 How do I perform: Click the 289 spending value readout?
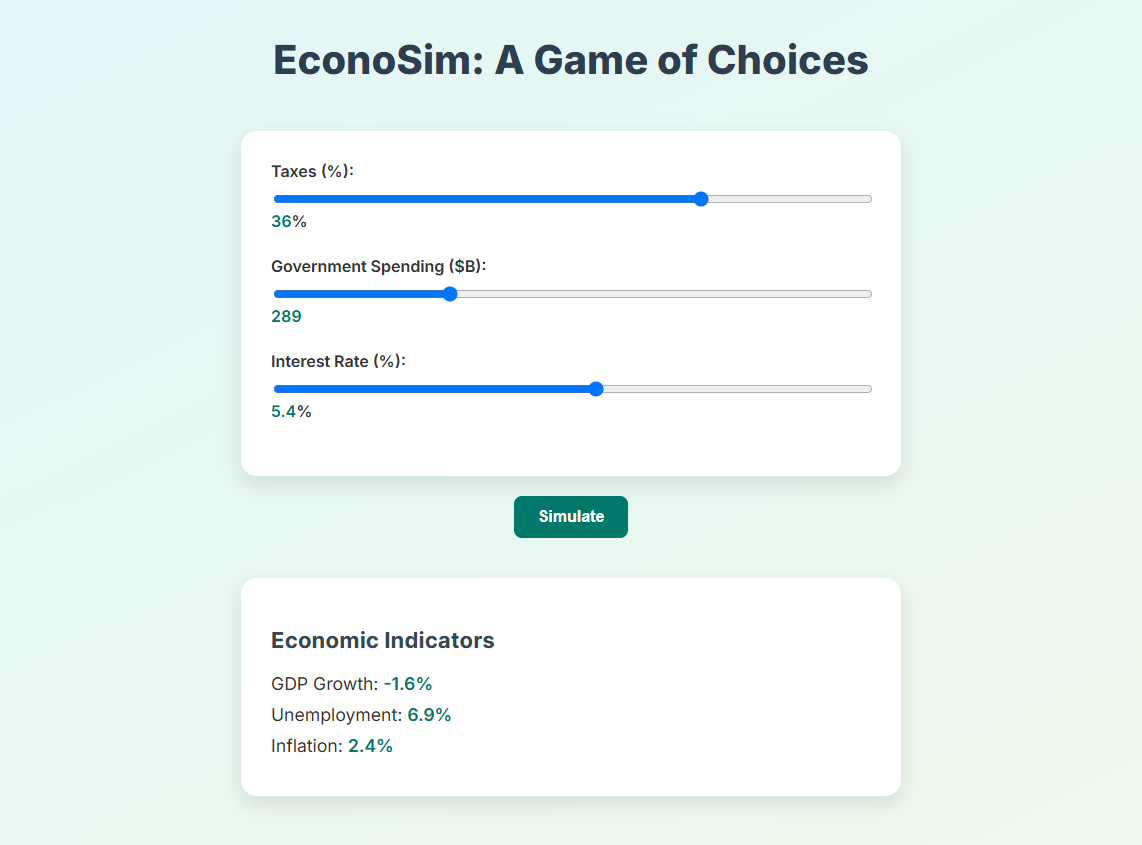click(286, 316)
